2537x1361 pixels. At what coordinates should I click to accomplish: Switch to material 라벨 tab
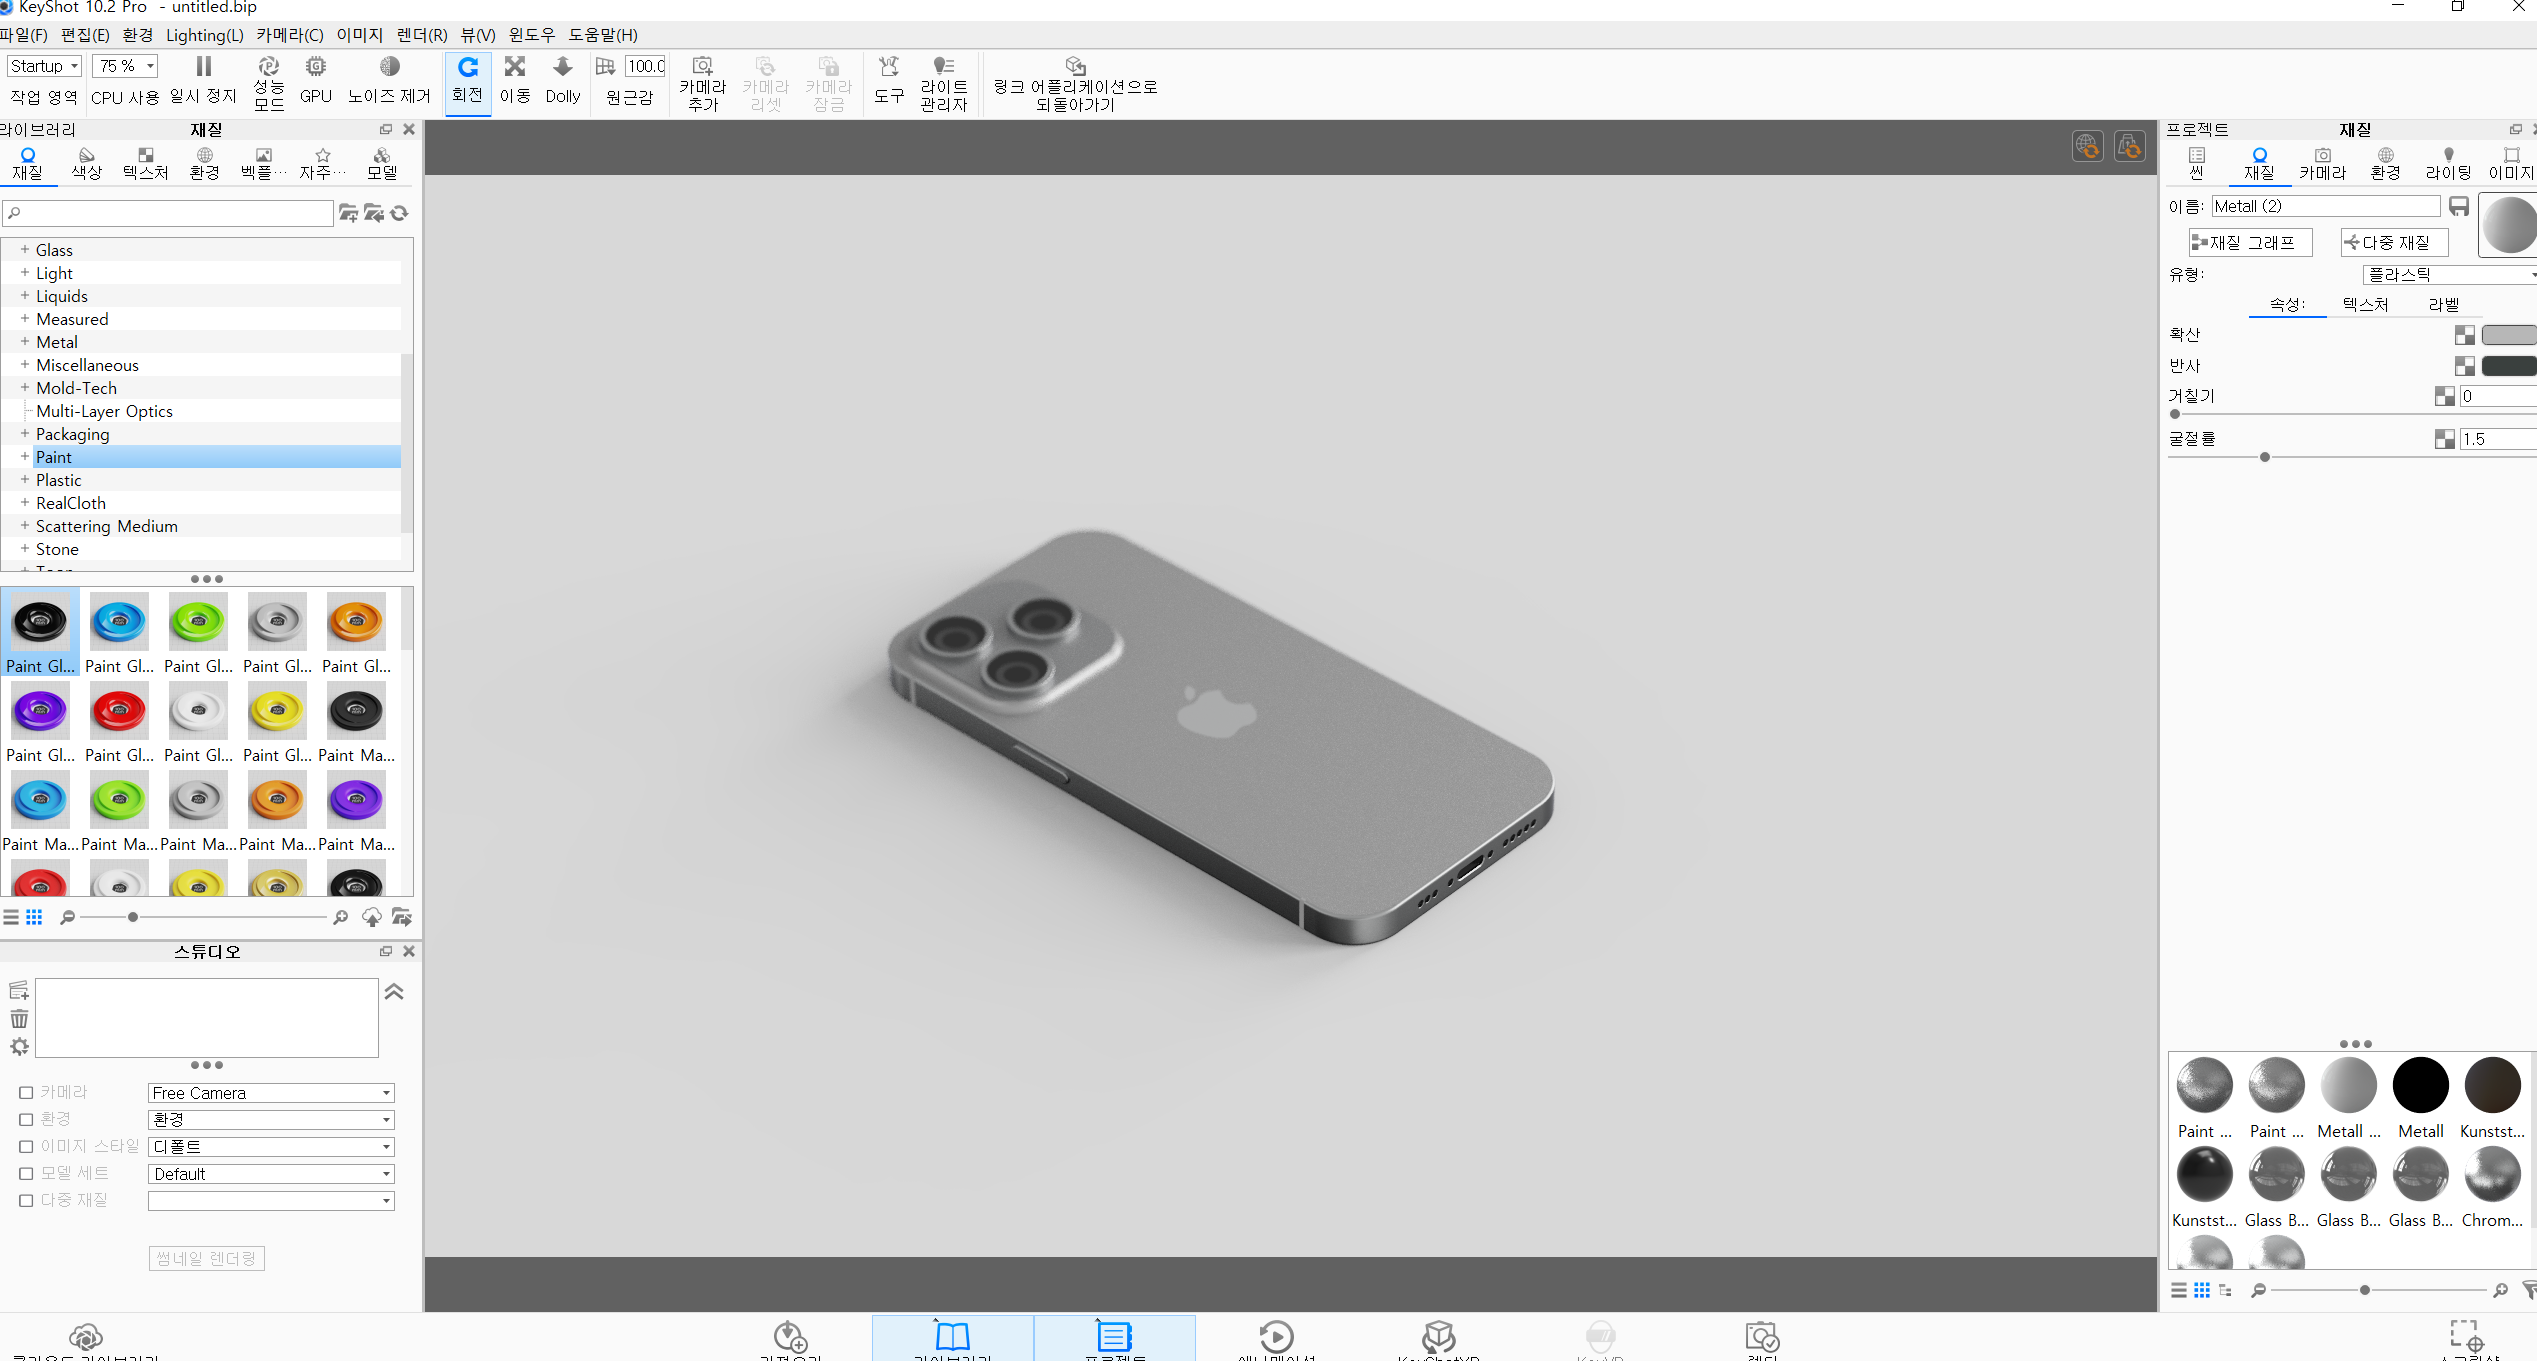pyautogui.click(x=2444, y=304)
